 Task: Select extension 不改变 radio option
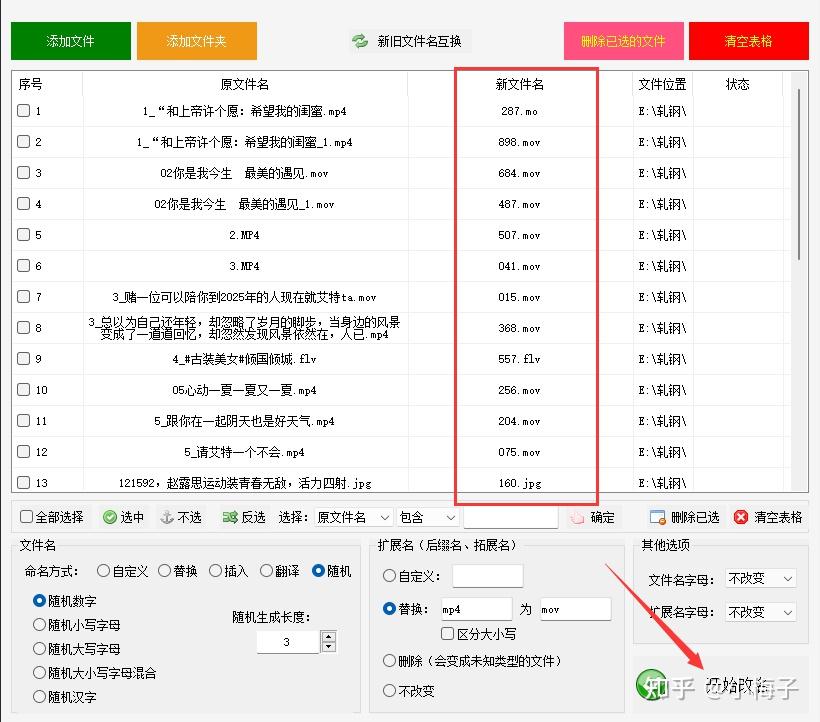point(389,691)
